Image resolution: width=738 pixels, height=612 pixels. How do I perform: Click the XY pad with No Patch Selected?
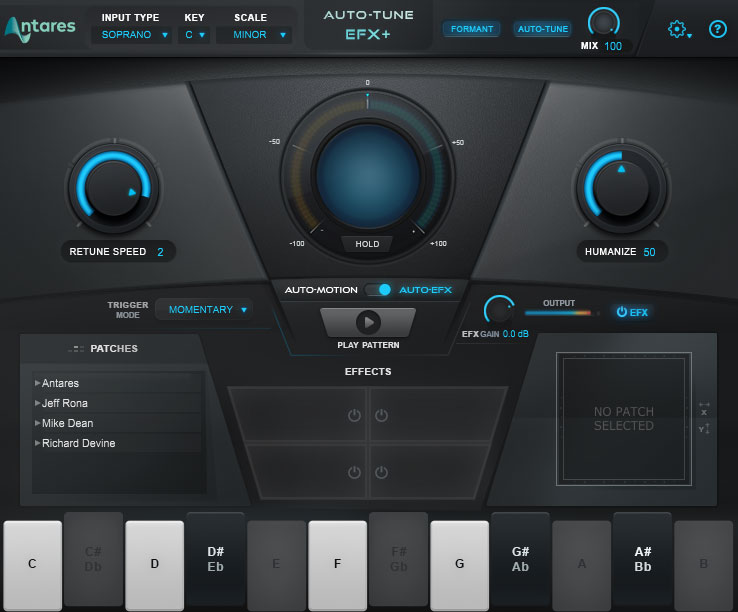point(624,419)
